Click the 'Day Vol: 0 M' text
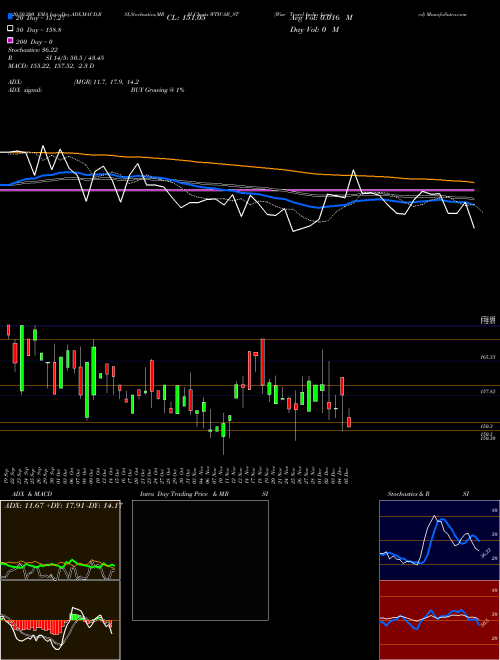Screen dimensions: 500x660 (314, 30)
